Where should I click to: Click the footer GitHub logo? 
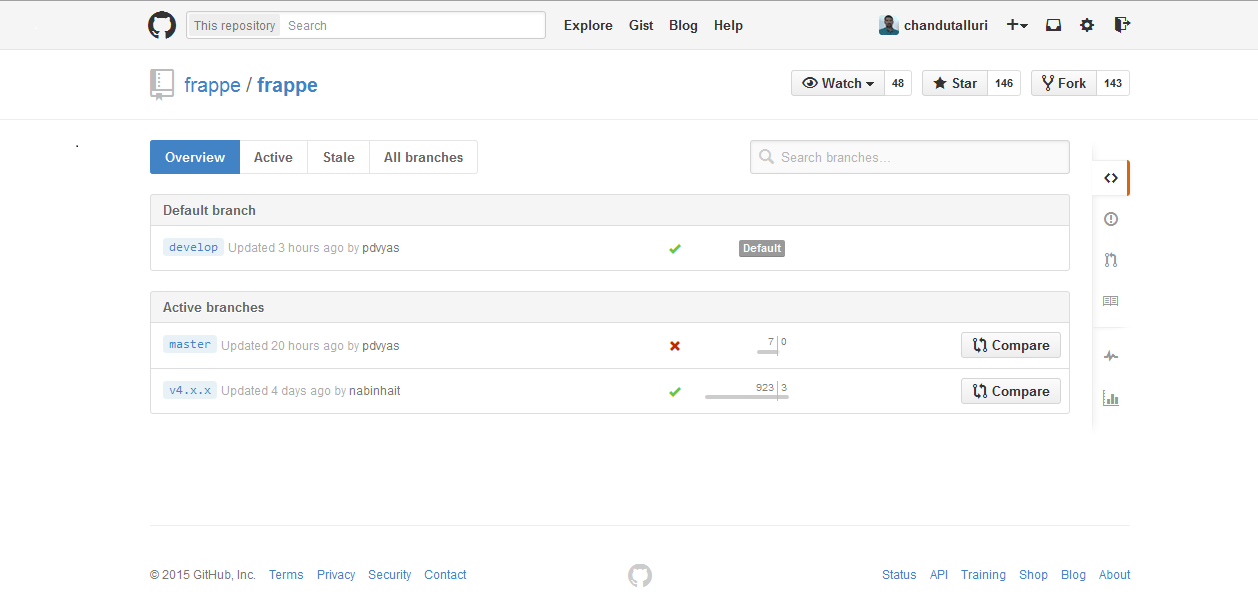pos(640,575)
